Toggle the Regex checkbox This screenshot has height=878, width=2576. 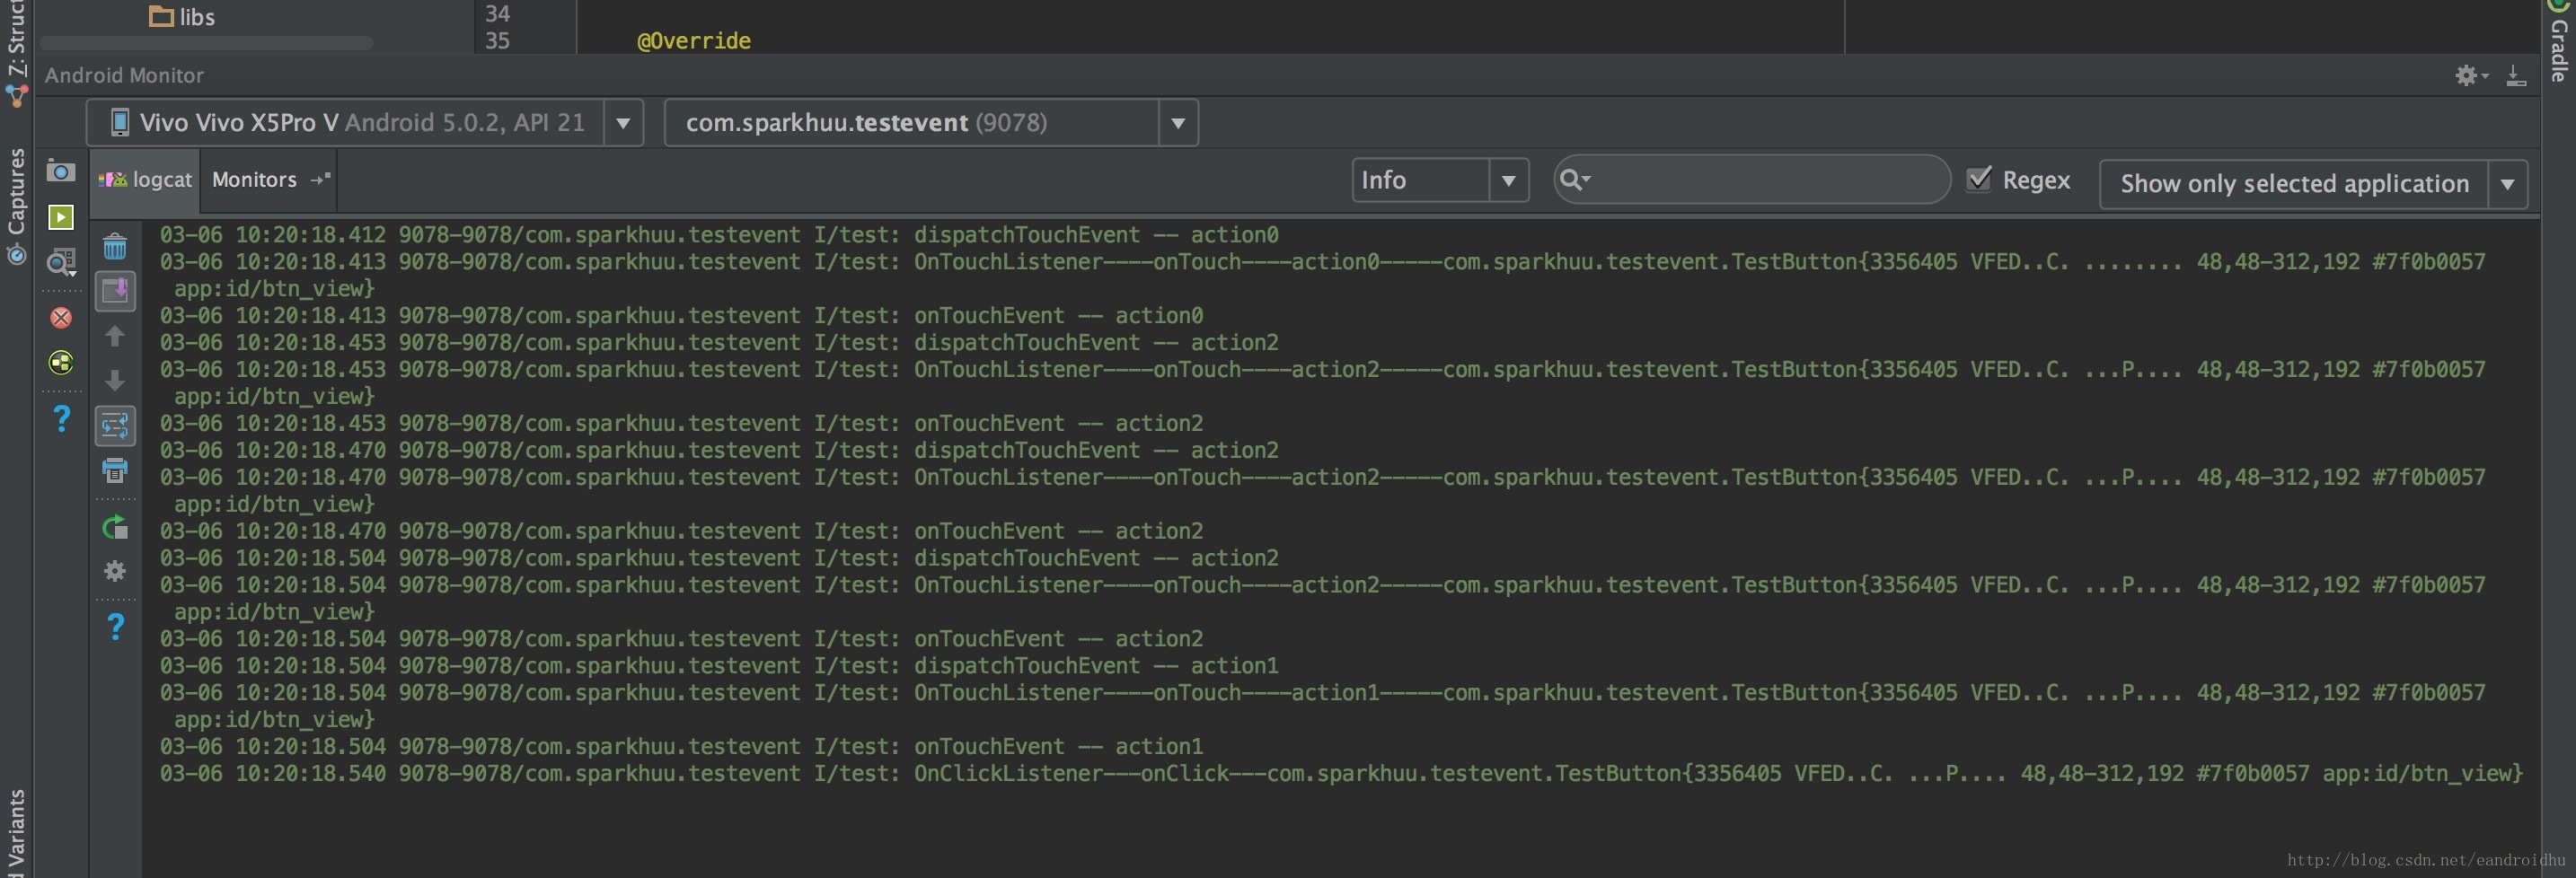pos(1978,179)
